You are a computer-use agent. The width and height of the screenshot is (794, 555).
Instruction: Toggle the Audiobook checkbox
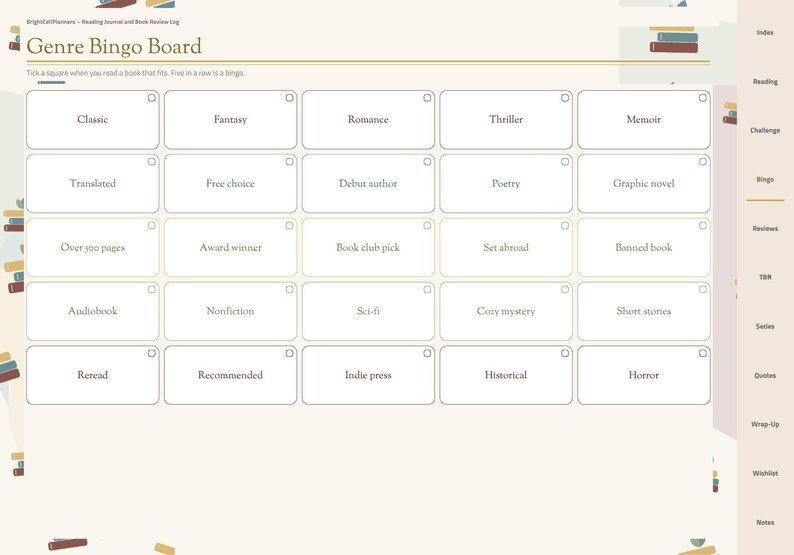pyautogui.click(x=151, y=289)
